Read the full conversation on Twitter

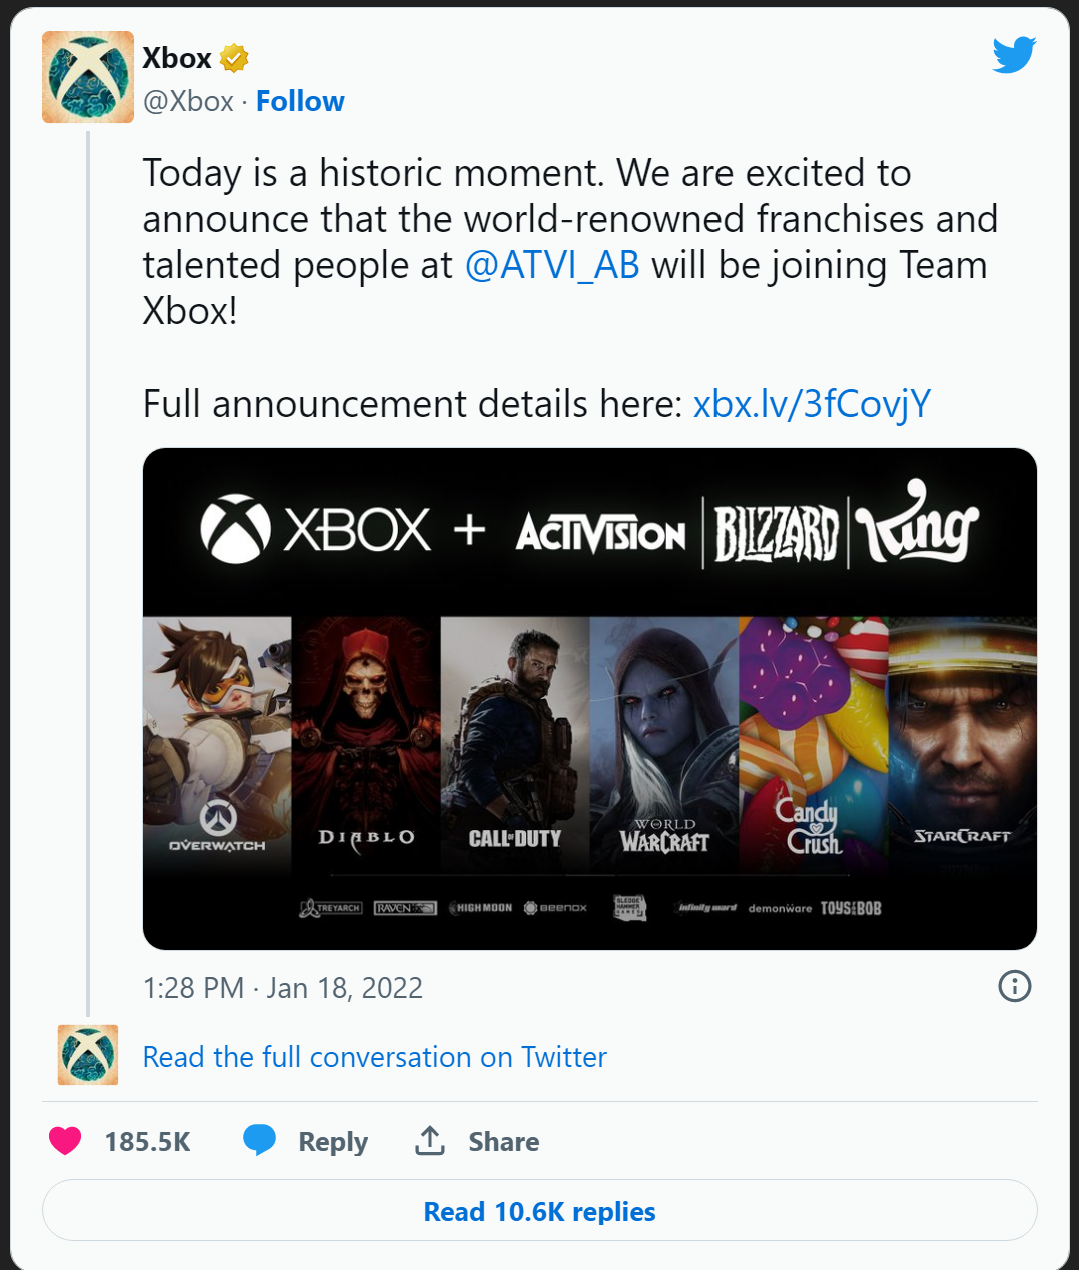(374, 1057)
